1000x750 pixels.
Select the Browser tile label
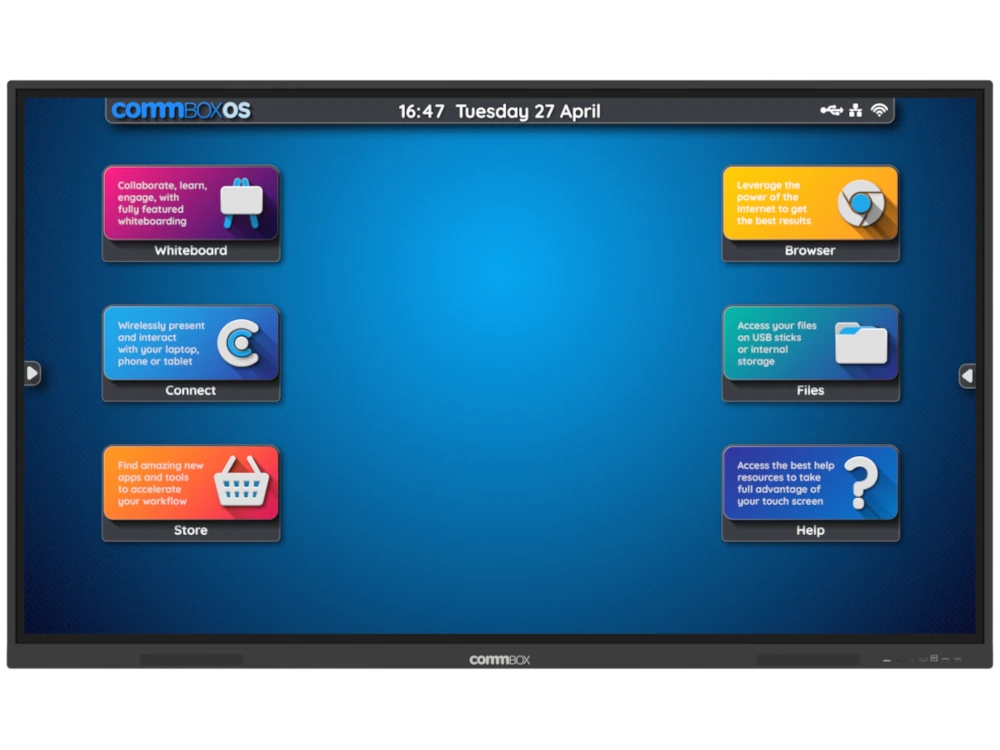point(810,251)
